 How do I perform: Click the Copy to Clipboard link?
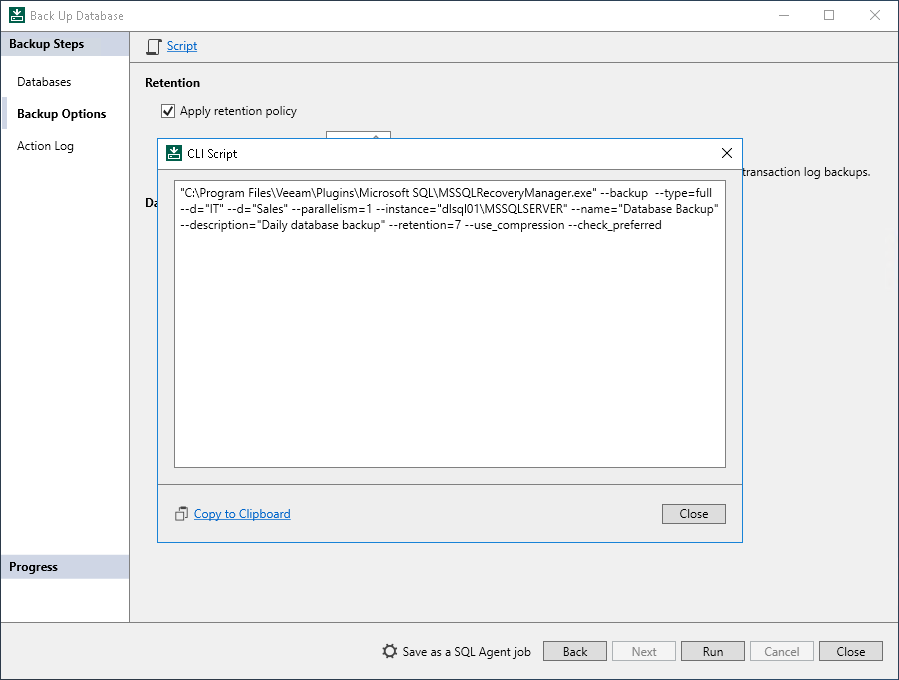[x=241, y=513]
